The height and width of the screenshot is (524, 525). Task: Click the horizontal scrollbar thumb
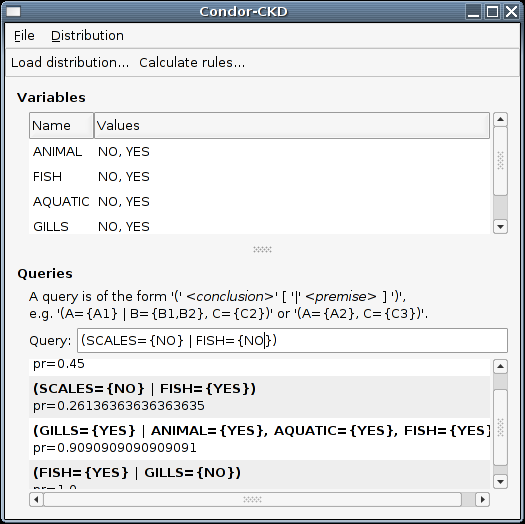tap(252, 500)
